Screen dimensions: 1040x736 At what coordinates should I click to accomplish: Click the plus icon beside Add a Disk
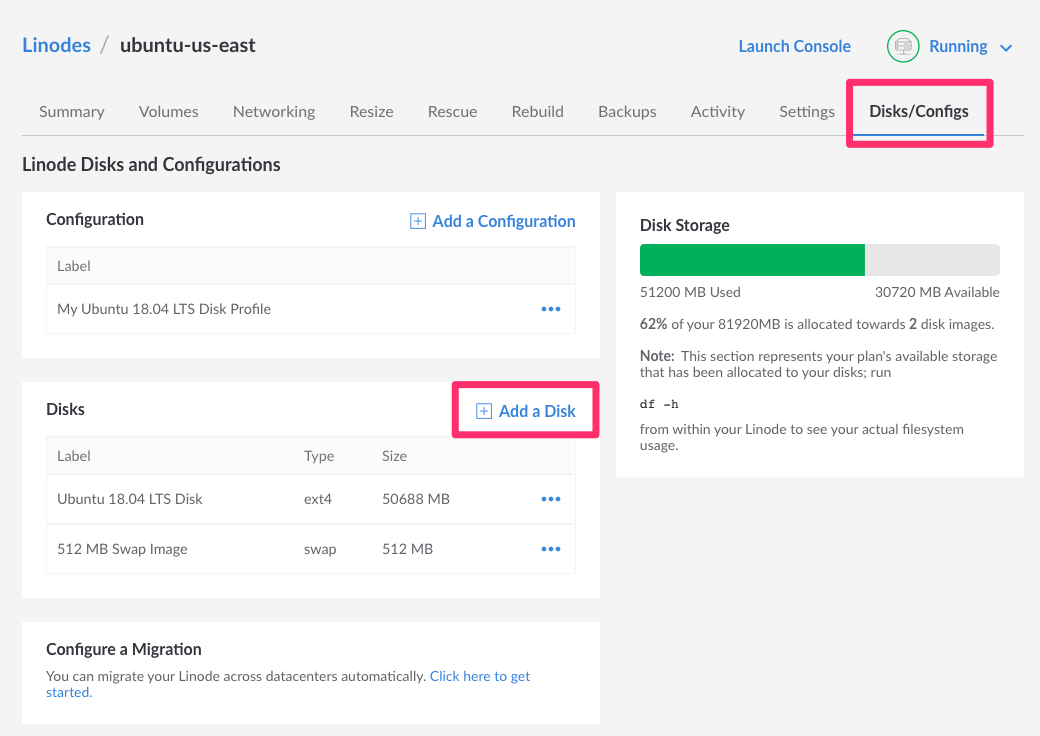[484, 411]
